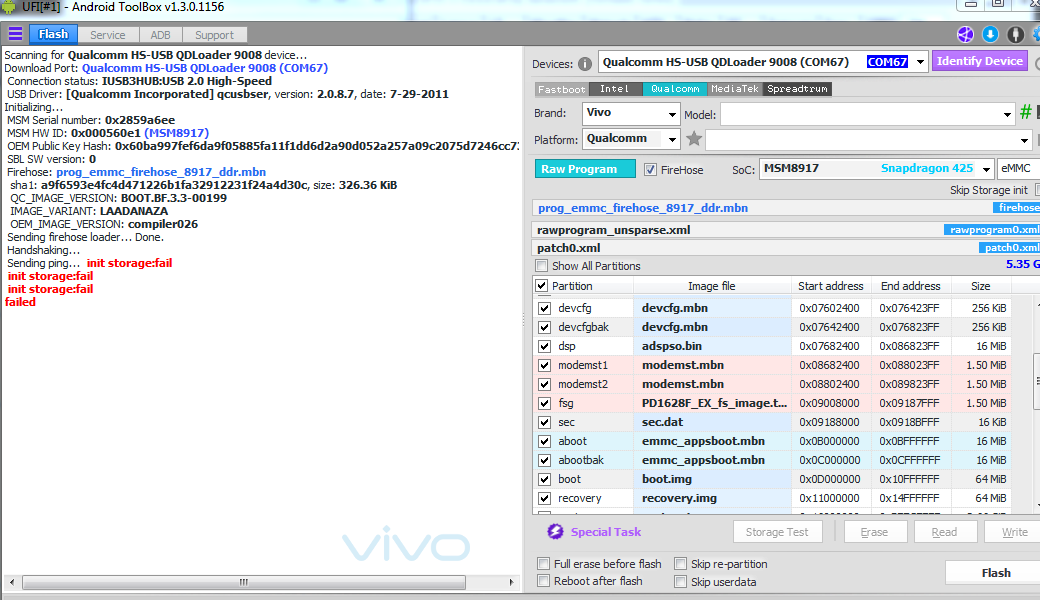Open the Support tab

tap(214, 35)
